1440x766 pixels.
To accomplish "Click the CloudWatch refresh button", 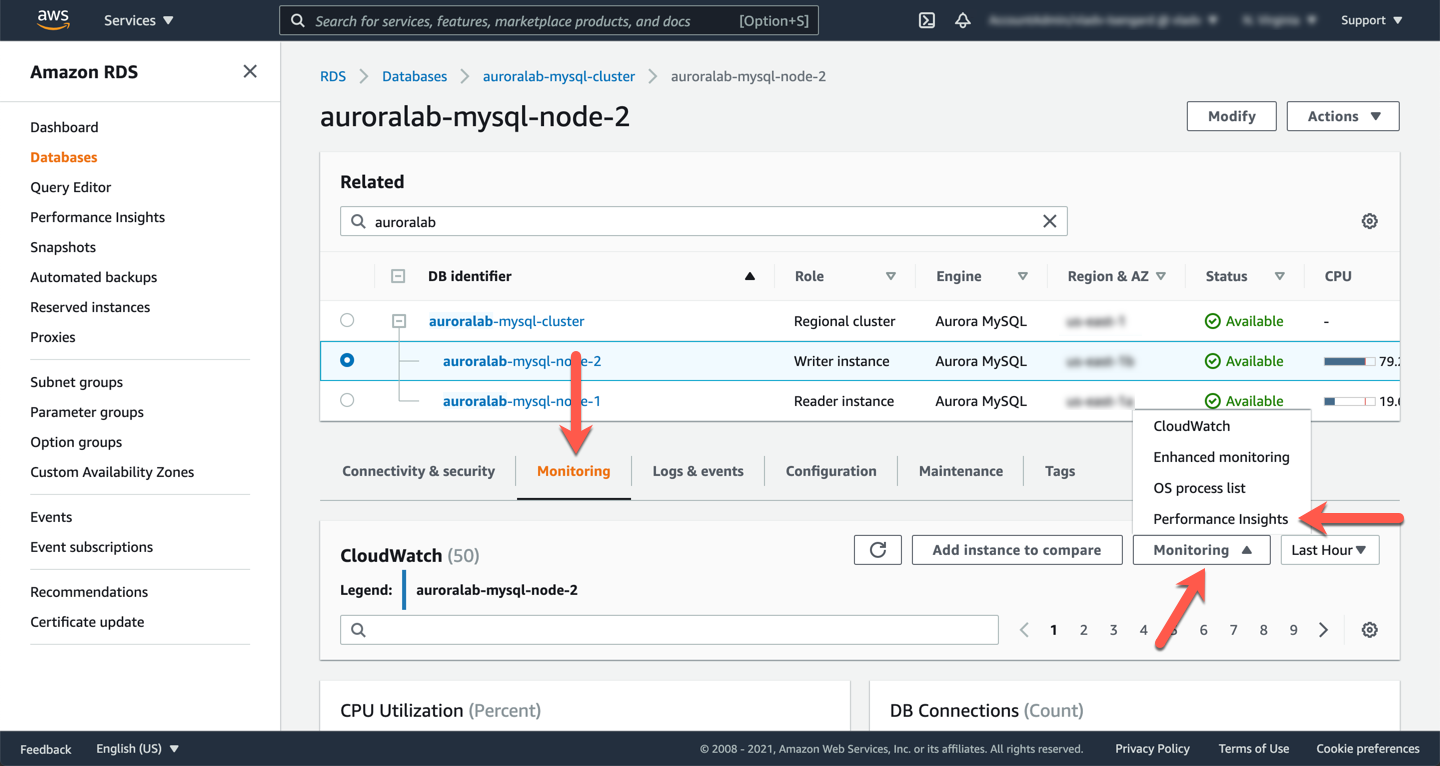I will [x=878, y=550].
